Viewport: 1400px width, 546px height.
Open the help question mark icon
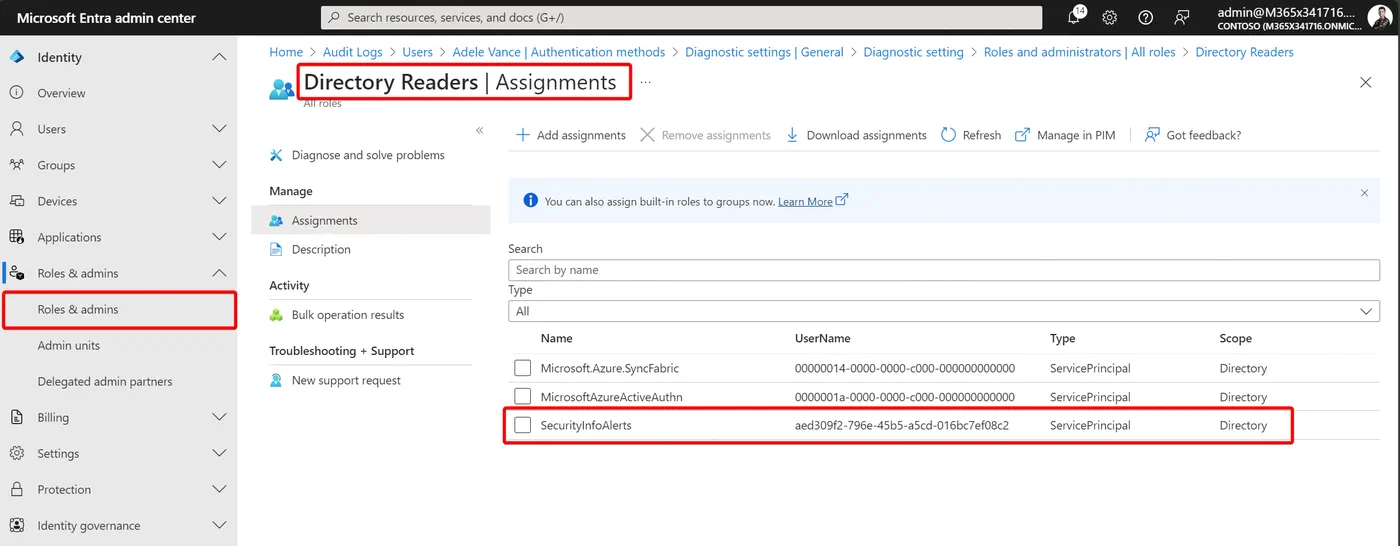(1146, 18)
